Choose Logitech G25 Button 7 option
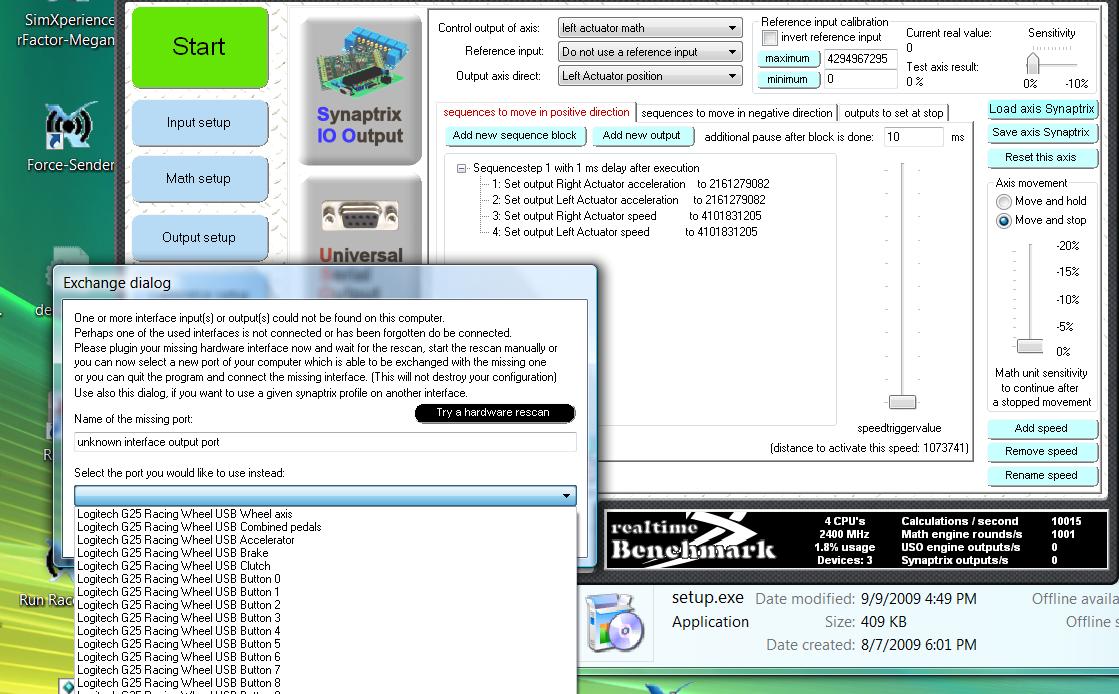The image size is (1119, 694). [x=325, y=670]
